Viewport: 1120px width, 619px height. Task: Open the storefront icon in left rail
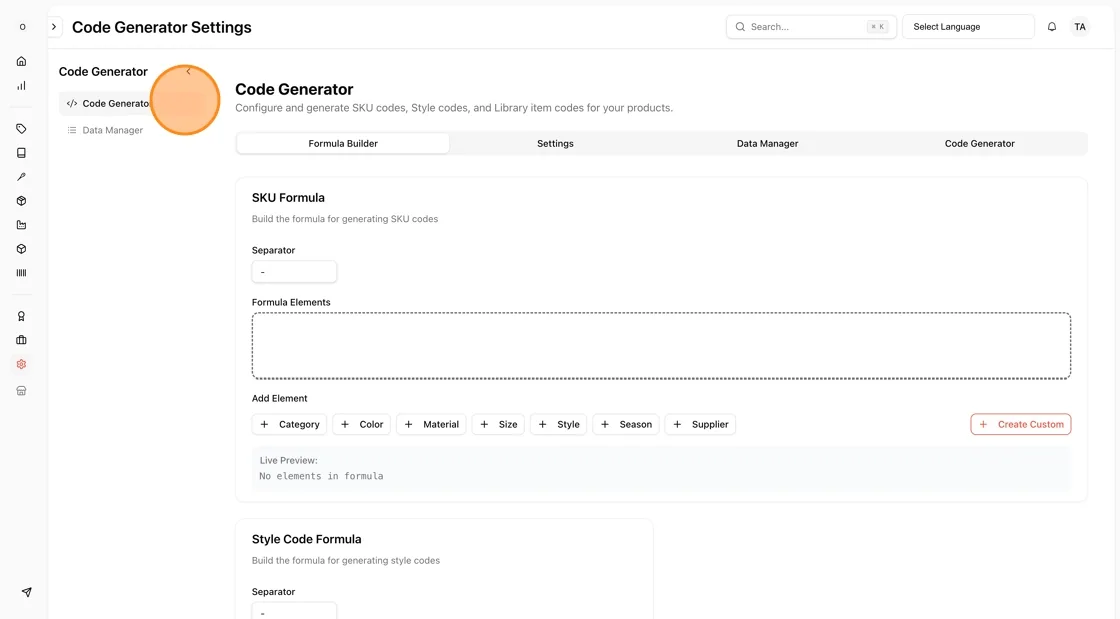pyautogui.click(x=21, y=391)
